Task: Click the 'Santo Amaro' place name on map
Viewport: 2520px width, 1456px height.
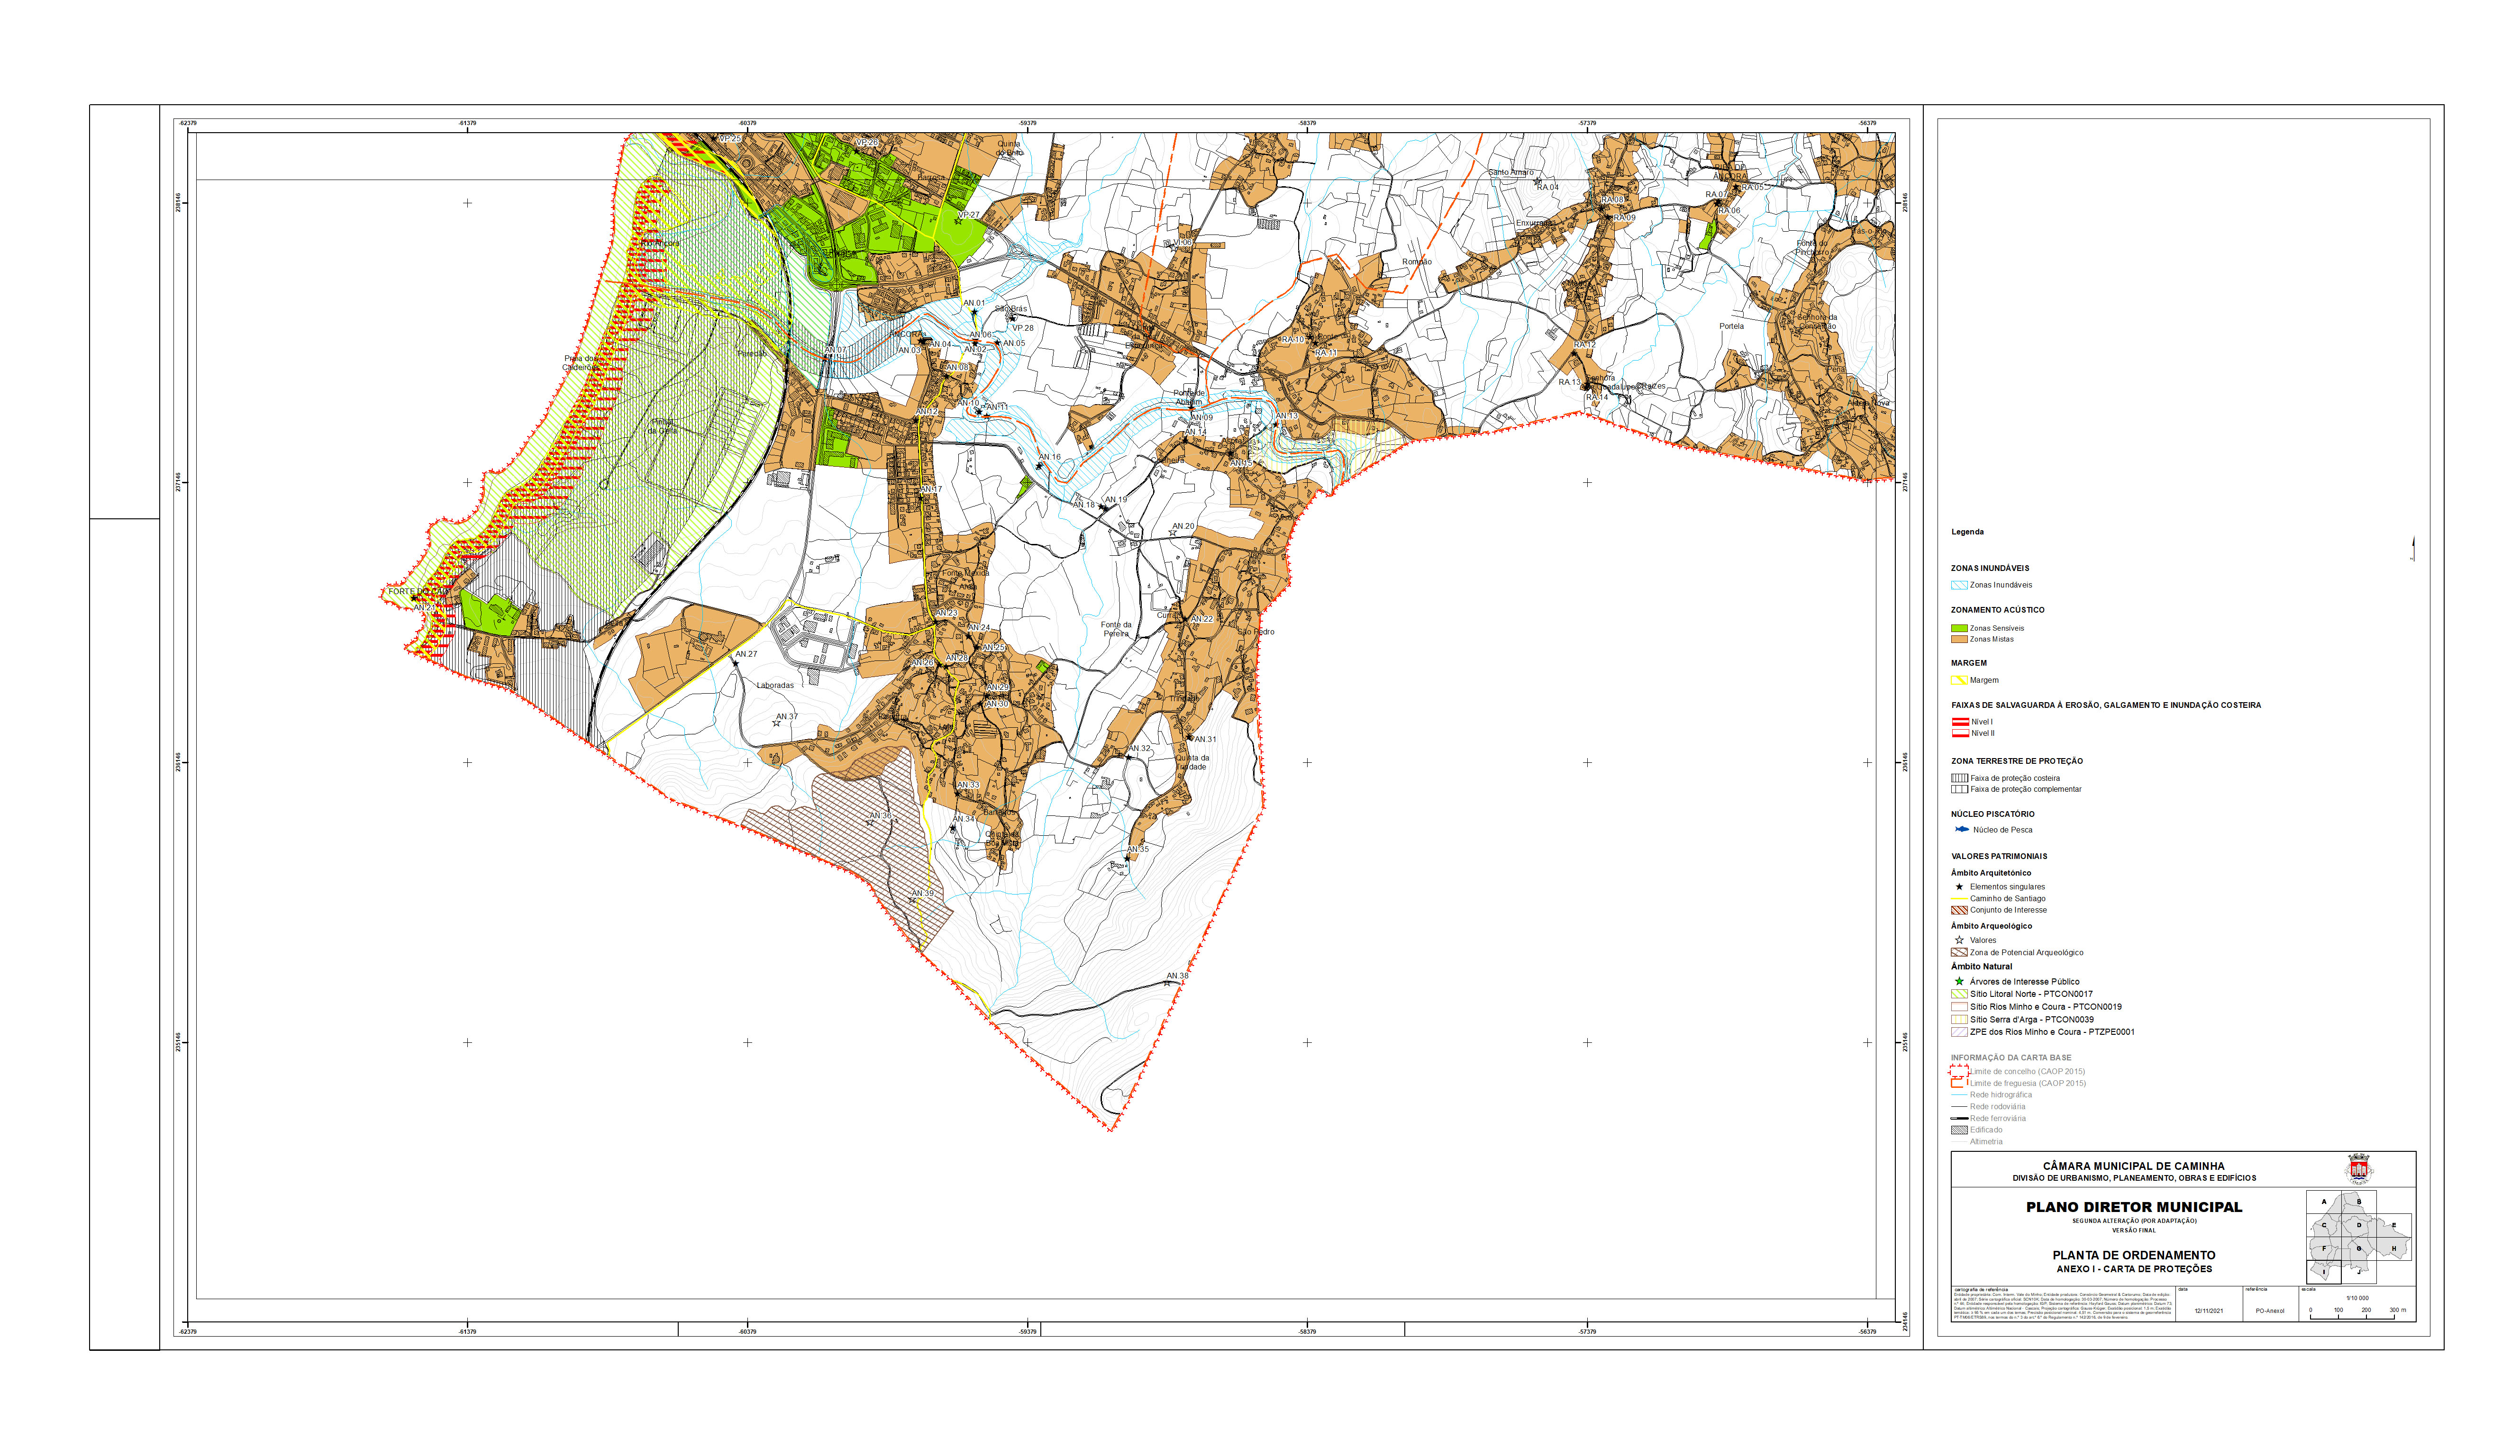Action: 1510,172
